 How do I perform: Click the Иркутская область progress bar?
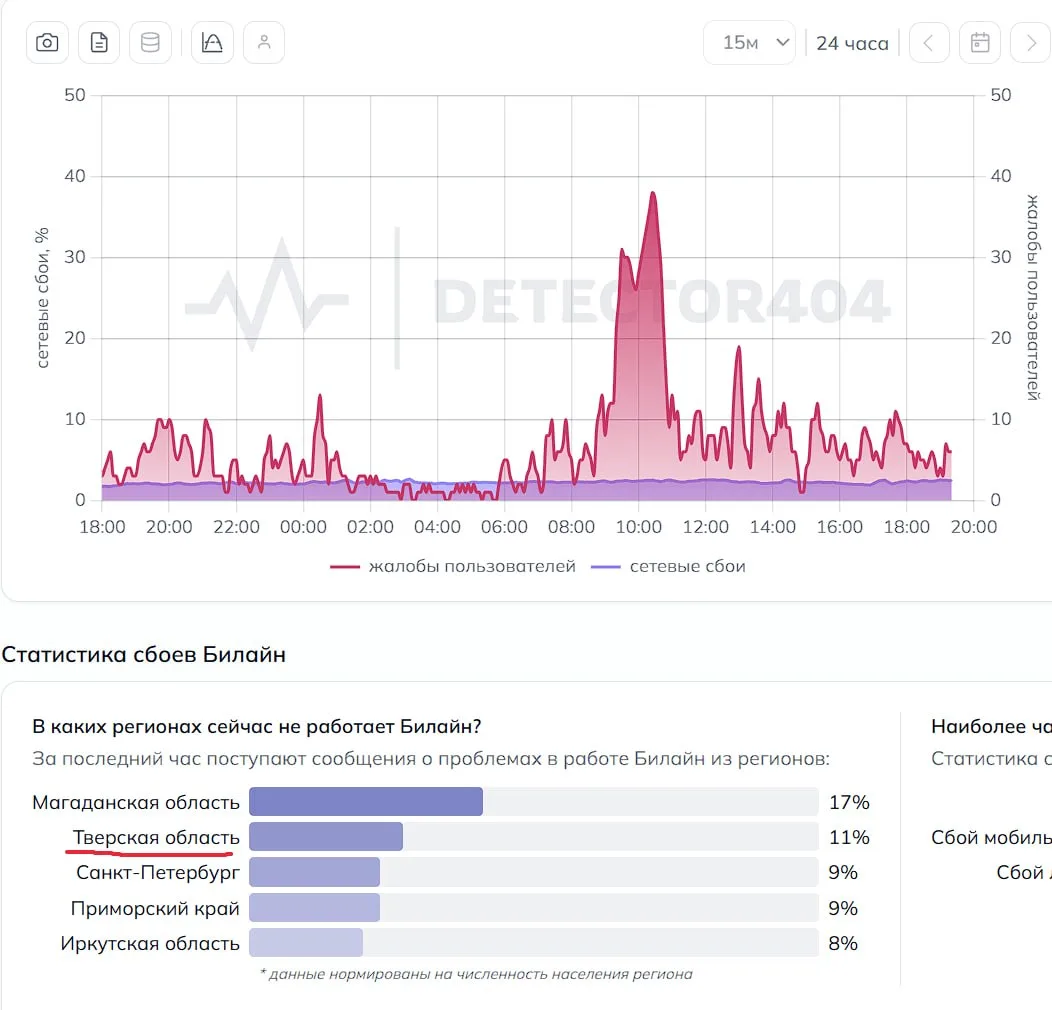coord(534,943)
